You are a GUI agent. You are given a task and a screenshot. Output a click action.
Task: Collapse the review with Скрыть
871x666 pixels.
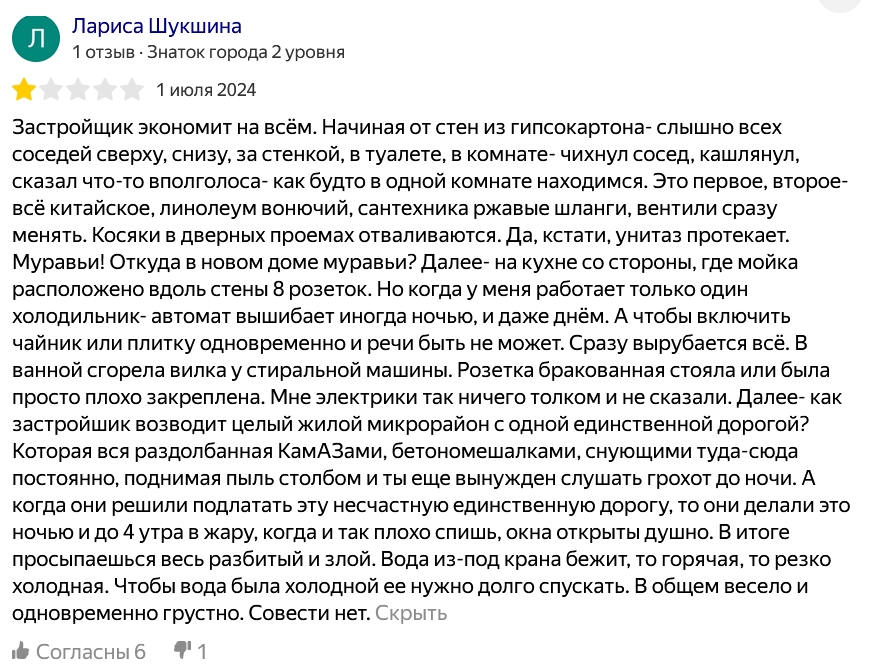[x=411, y=613]
